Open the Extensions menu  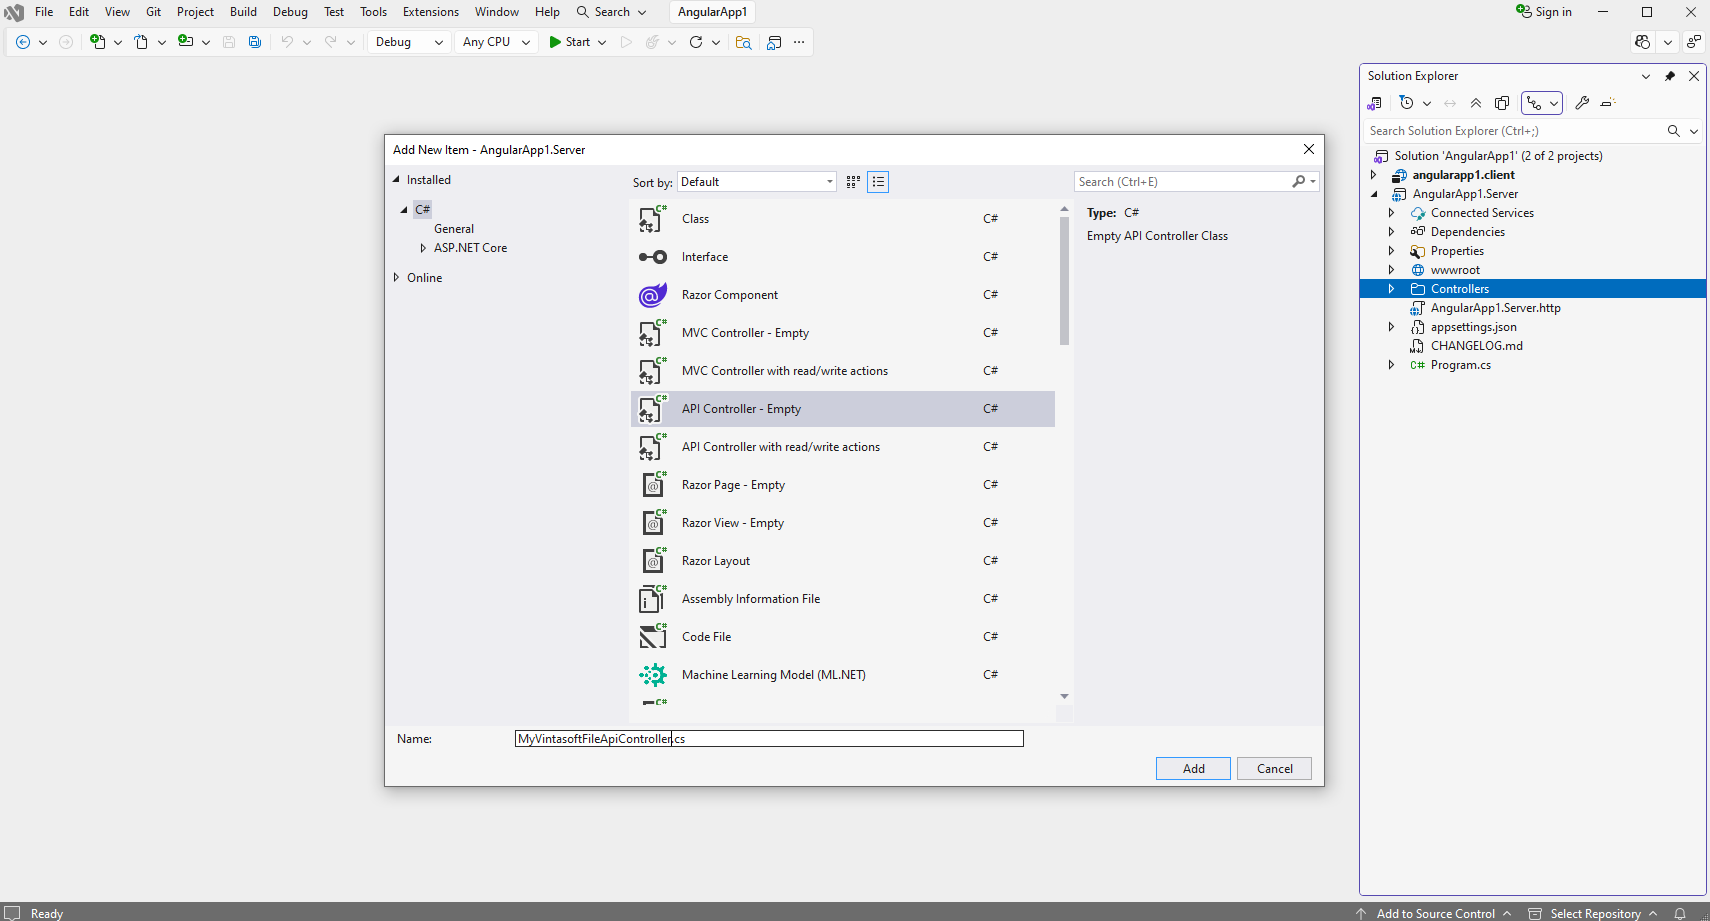(430, 12)
